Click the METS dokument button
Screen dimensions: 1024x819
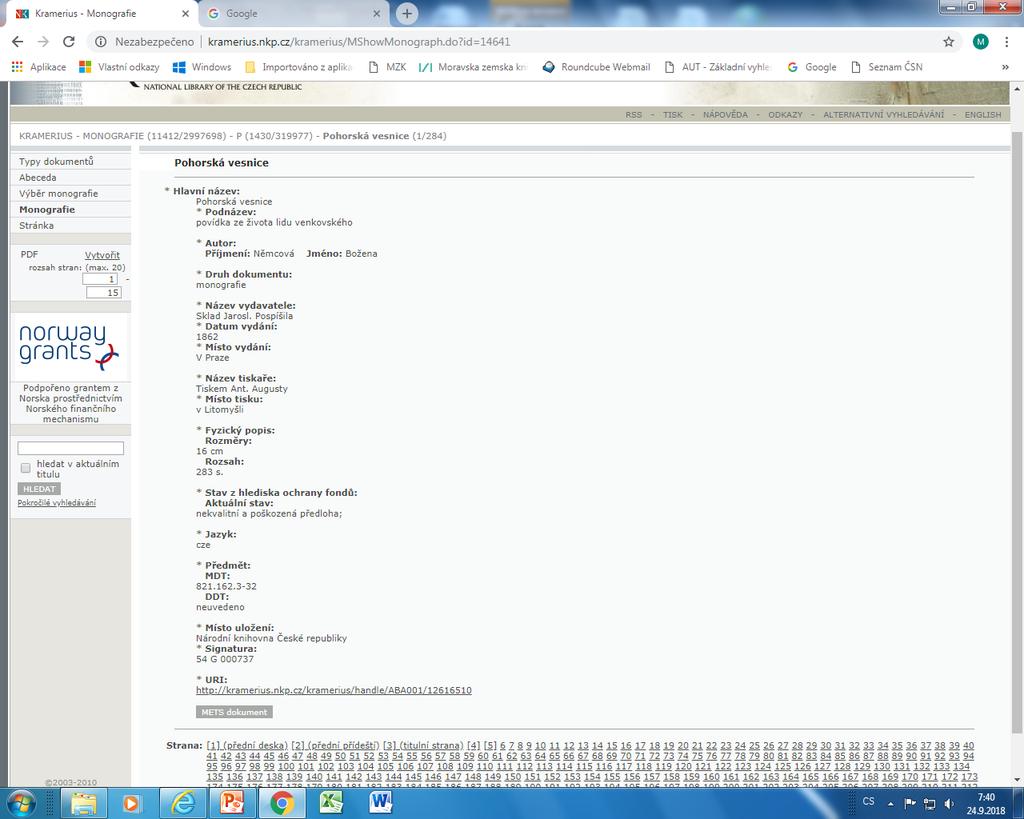(x=234, y=712)
